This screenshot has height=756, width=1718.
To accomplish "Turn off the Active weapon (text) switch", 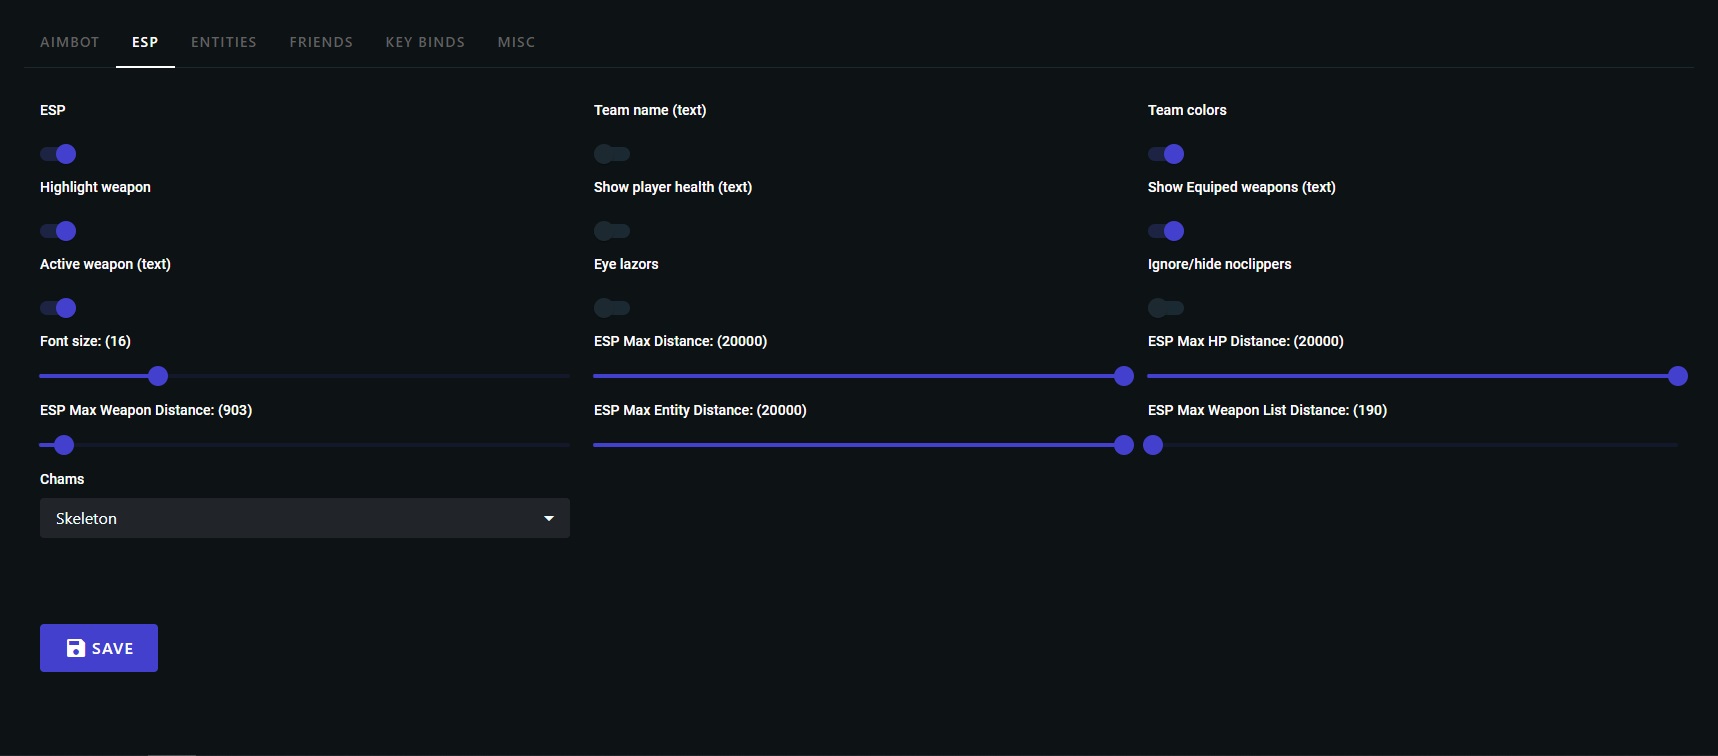I will [x=58, y=308].
